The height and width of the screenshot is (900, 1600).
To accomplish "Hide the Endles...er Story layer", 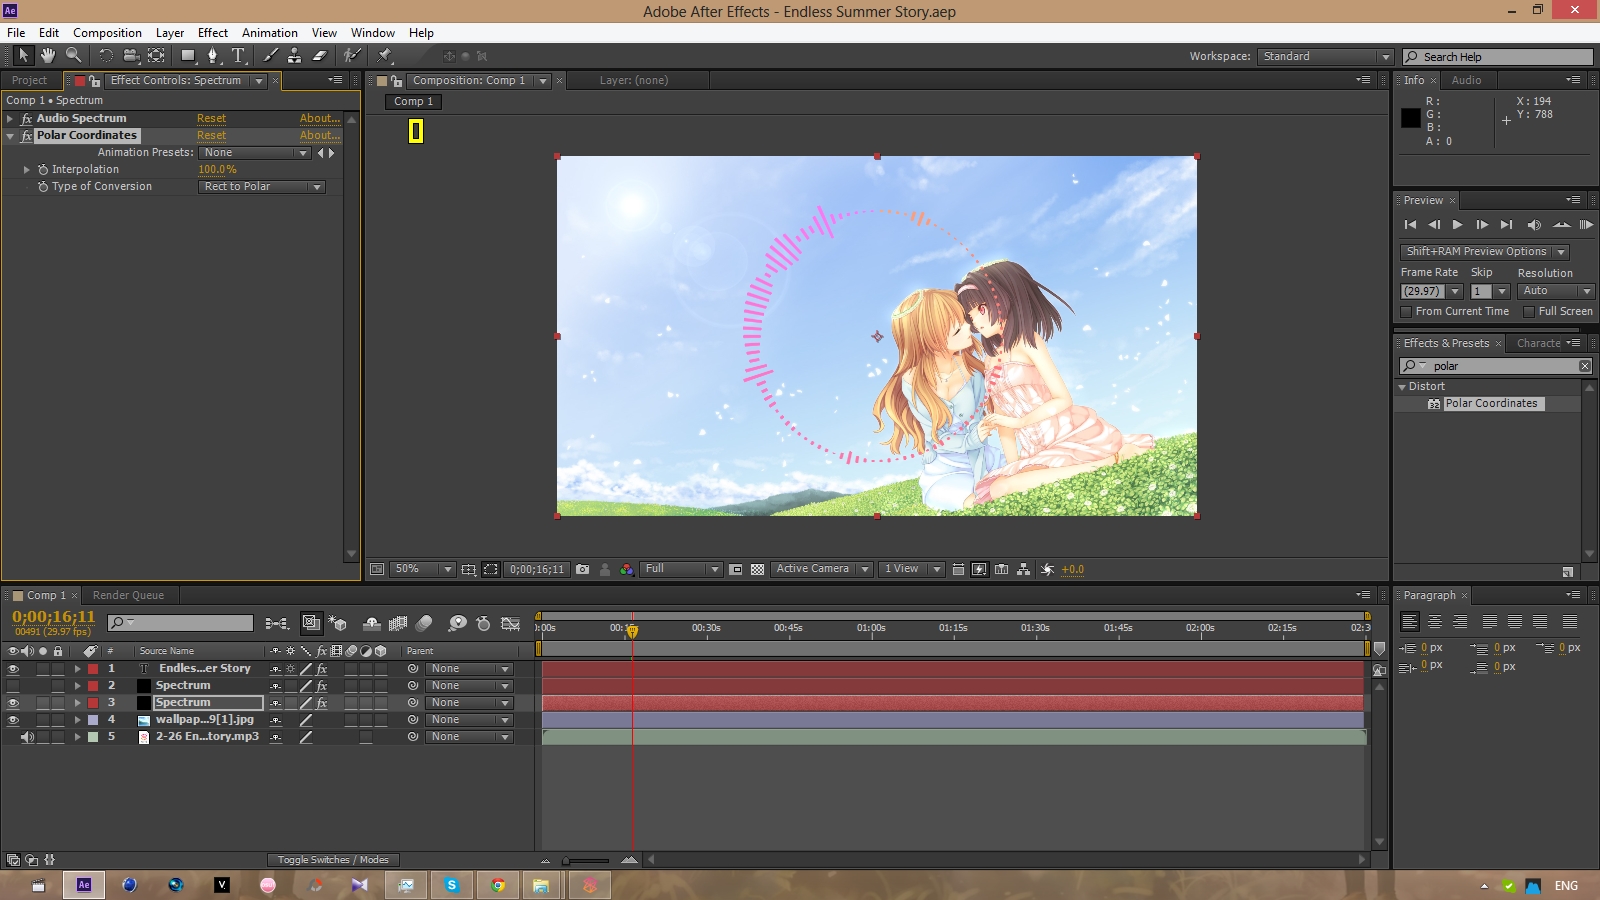I will [13, 669].
